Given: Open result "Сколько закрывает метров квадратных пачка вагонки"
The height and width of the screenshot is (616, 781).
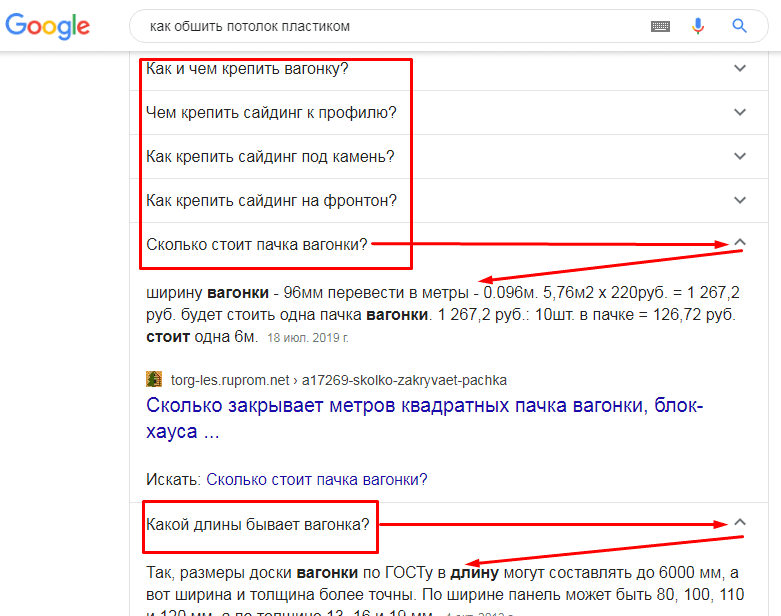Looking at the screenshot, I should point(424,418).
